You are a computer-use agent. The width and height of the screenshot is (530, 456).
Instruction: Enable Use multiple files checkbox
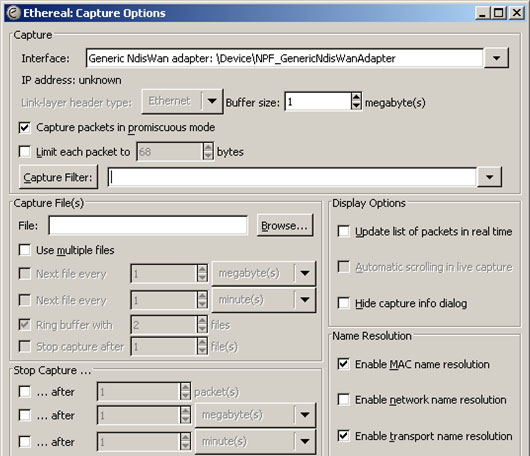coord(24,250)
